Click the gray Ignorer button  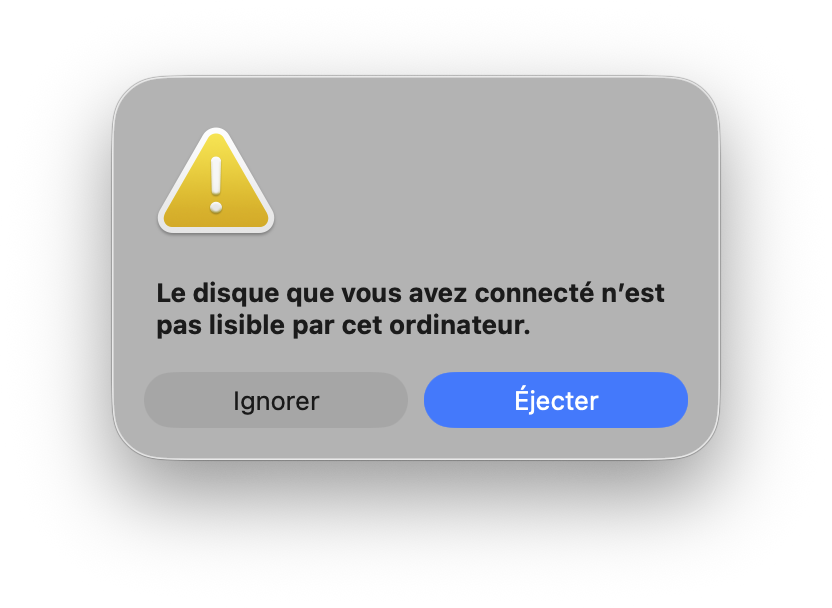pyautogui.click(x=276, y=400)
